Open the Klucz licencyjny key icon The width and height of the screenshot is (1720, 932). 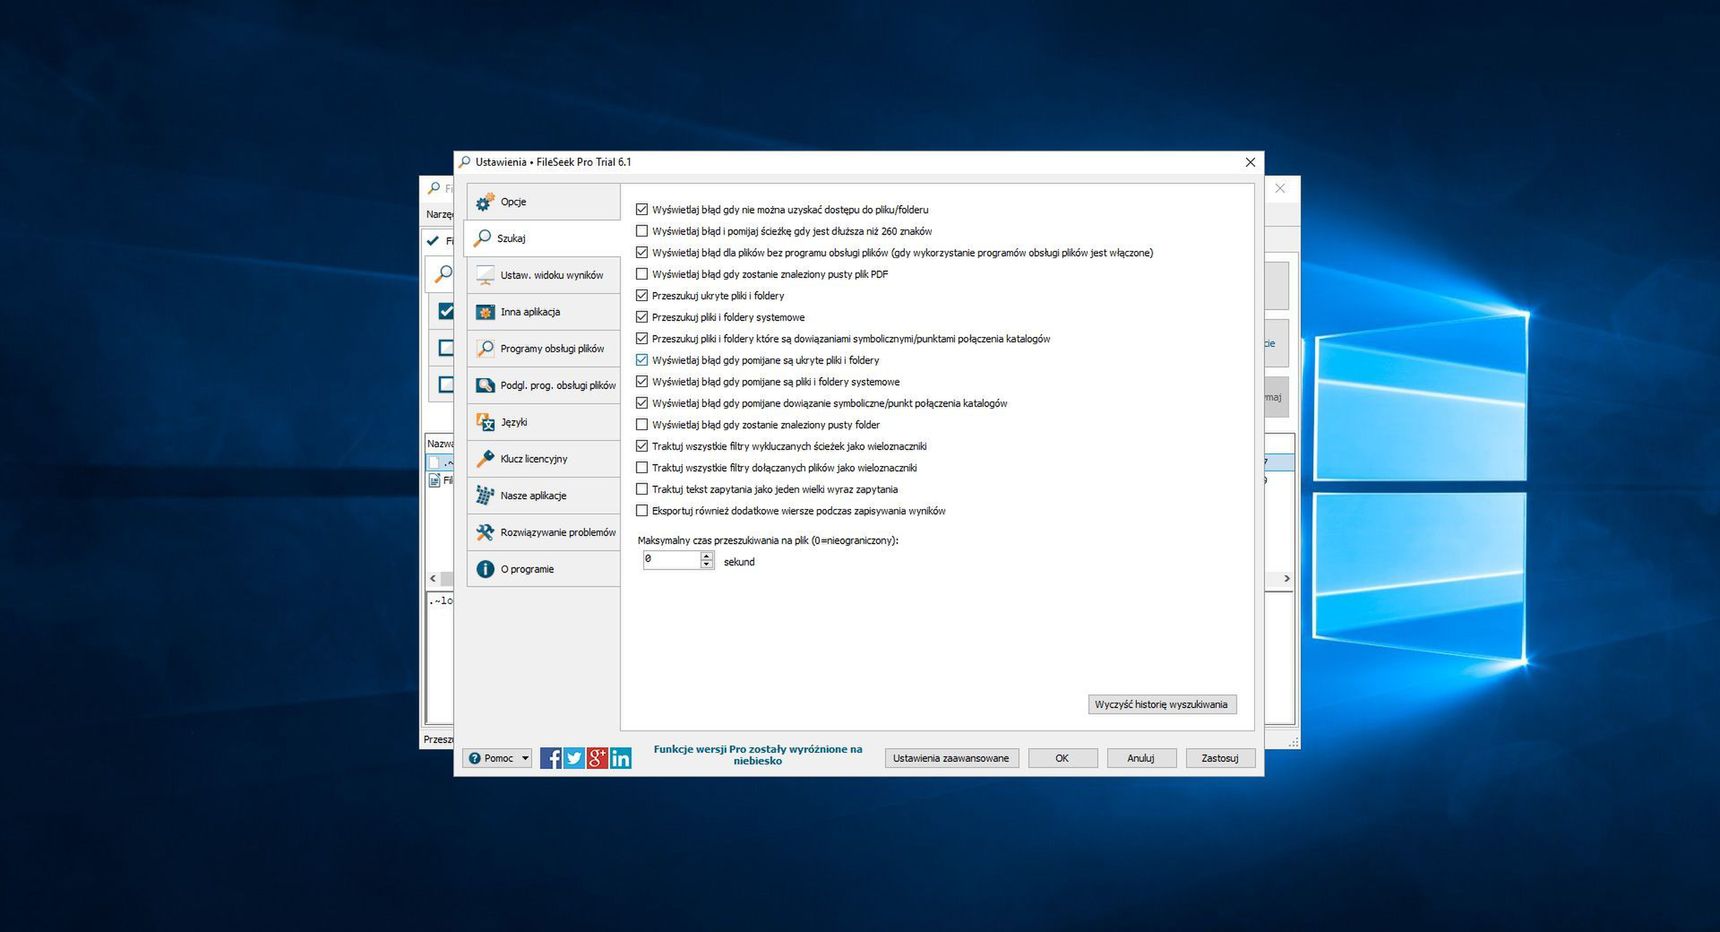(x=485, y=459)
